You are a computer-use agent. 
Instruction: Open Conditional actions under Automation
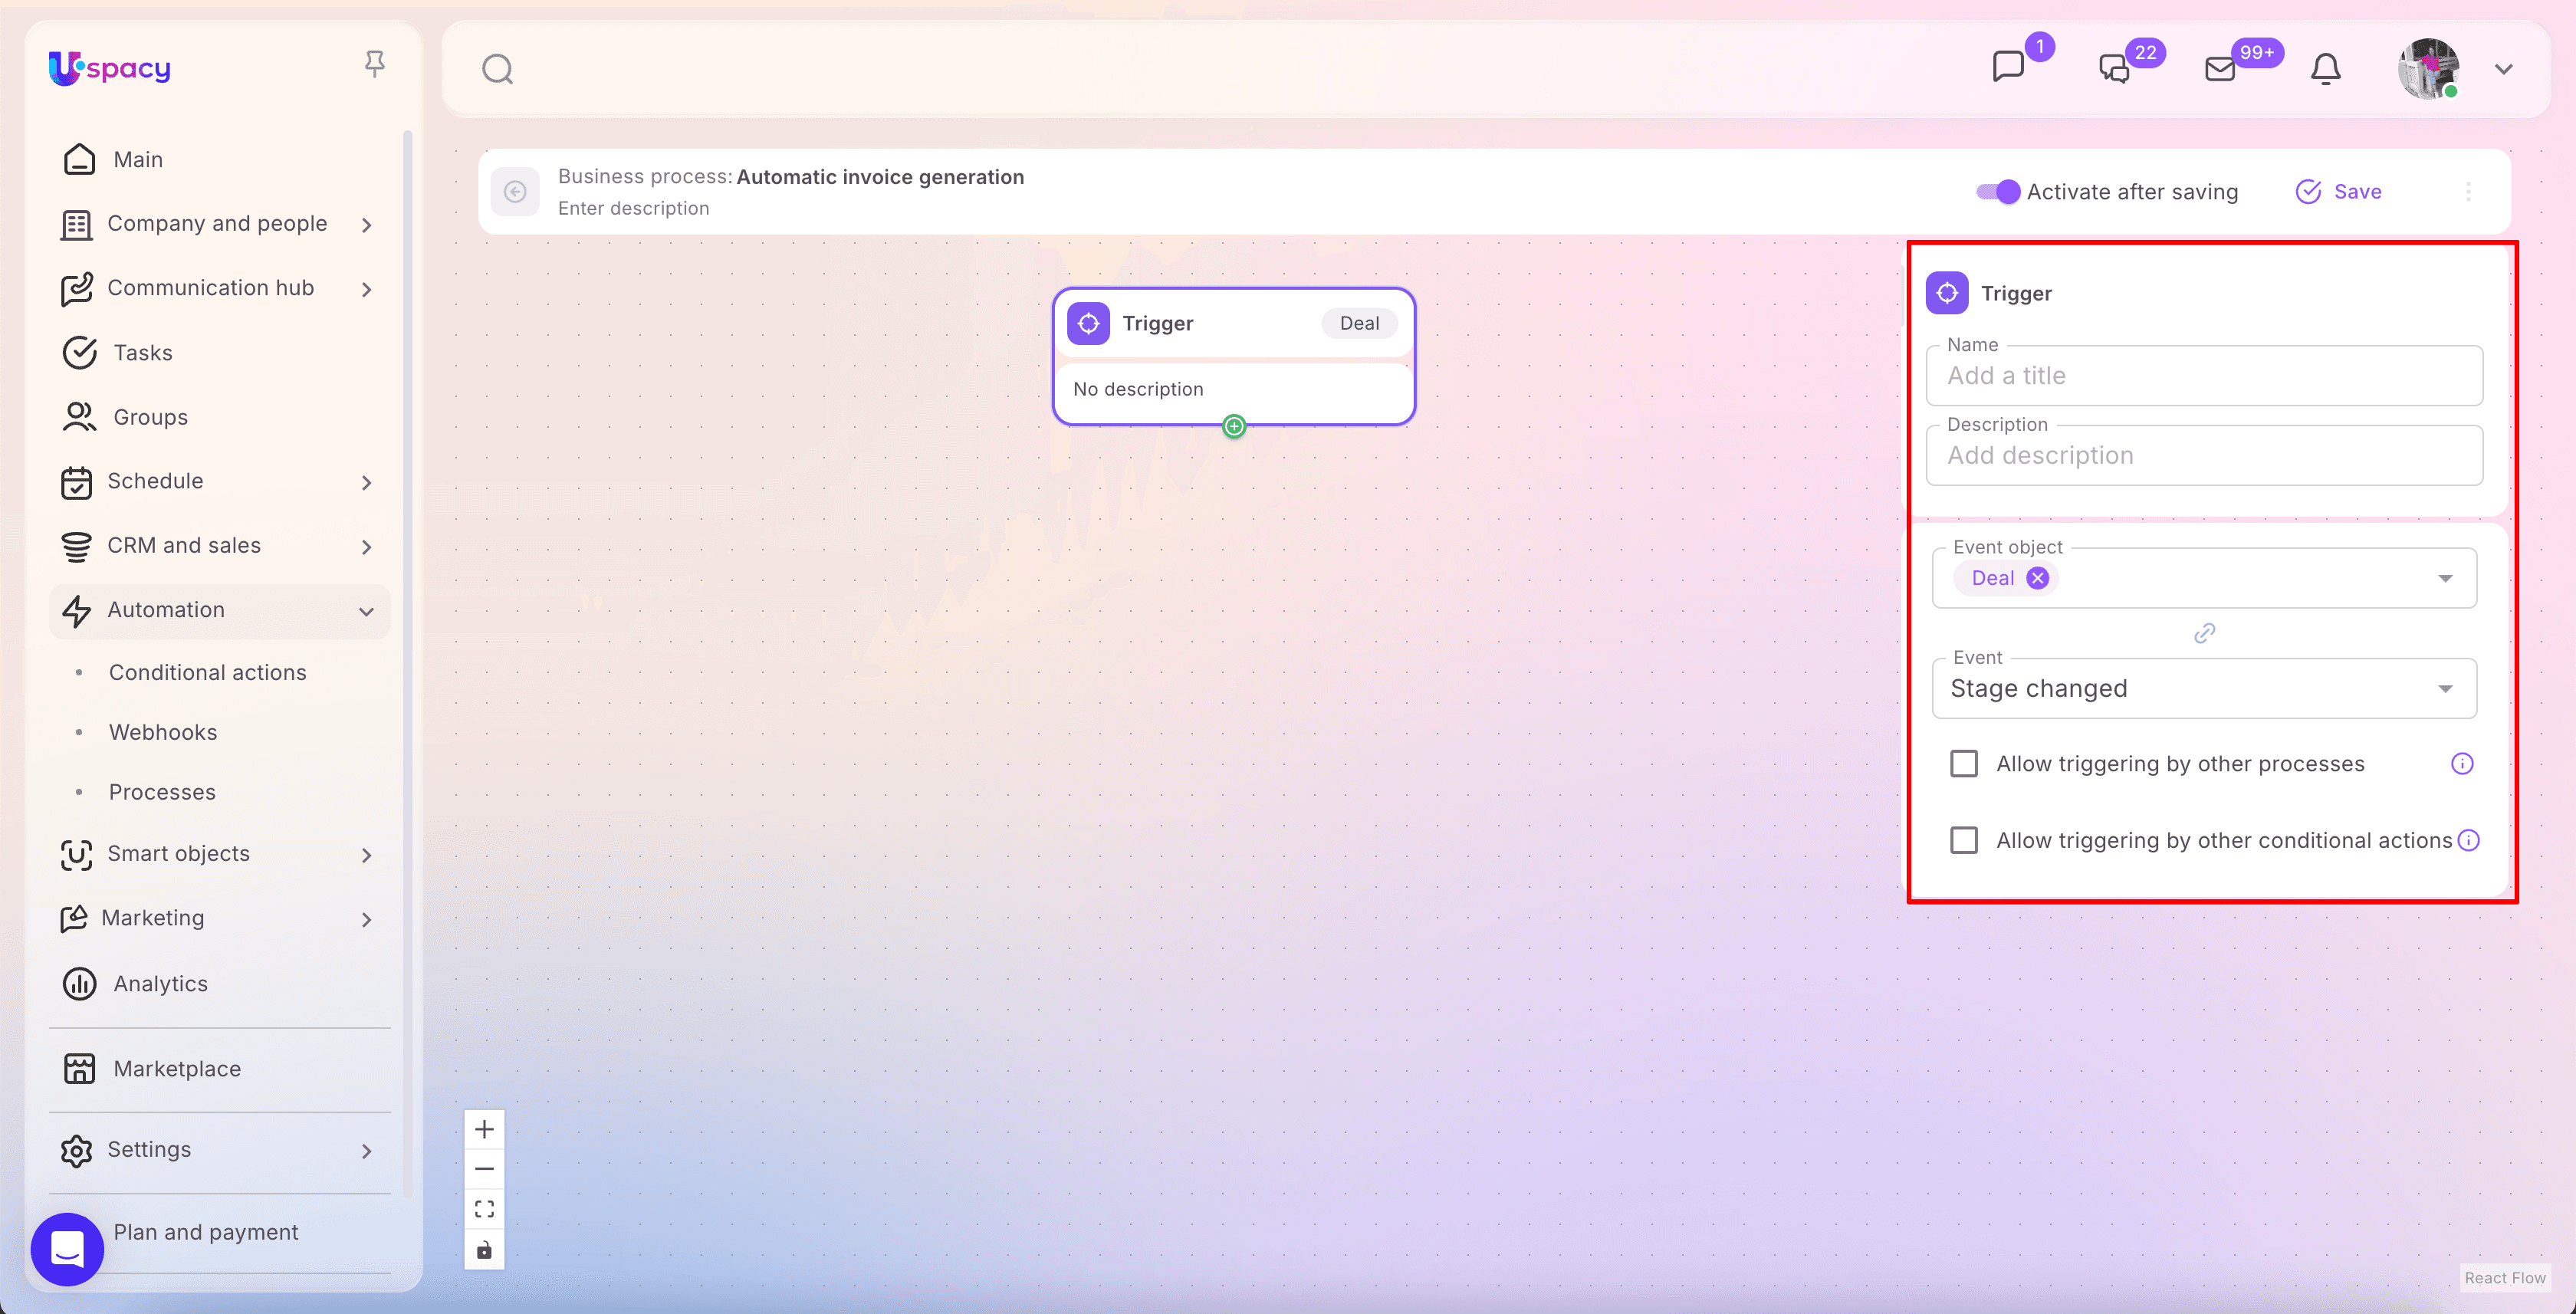(207, 672)
